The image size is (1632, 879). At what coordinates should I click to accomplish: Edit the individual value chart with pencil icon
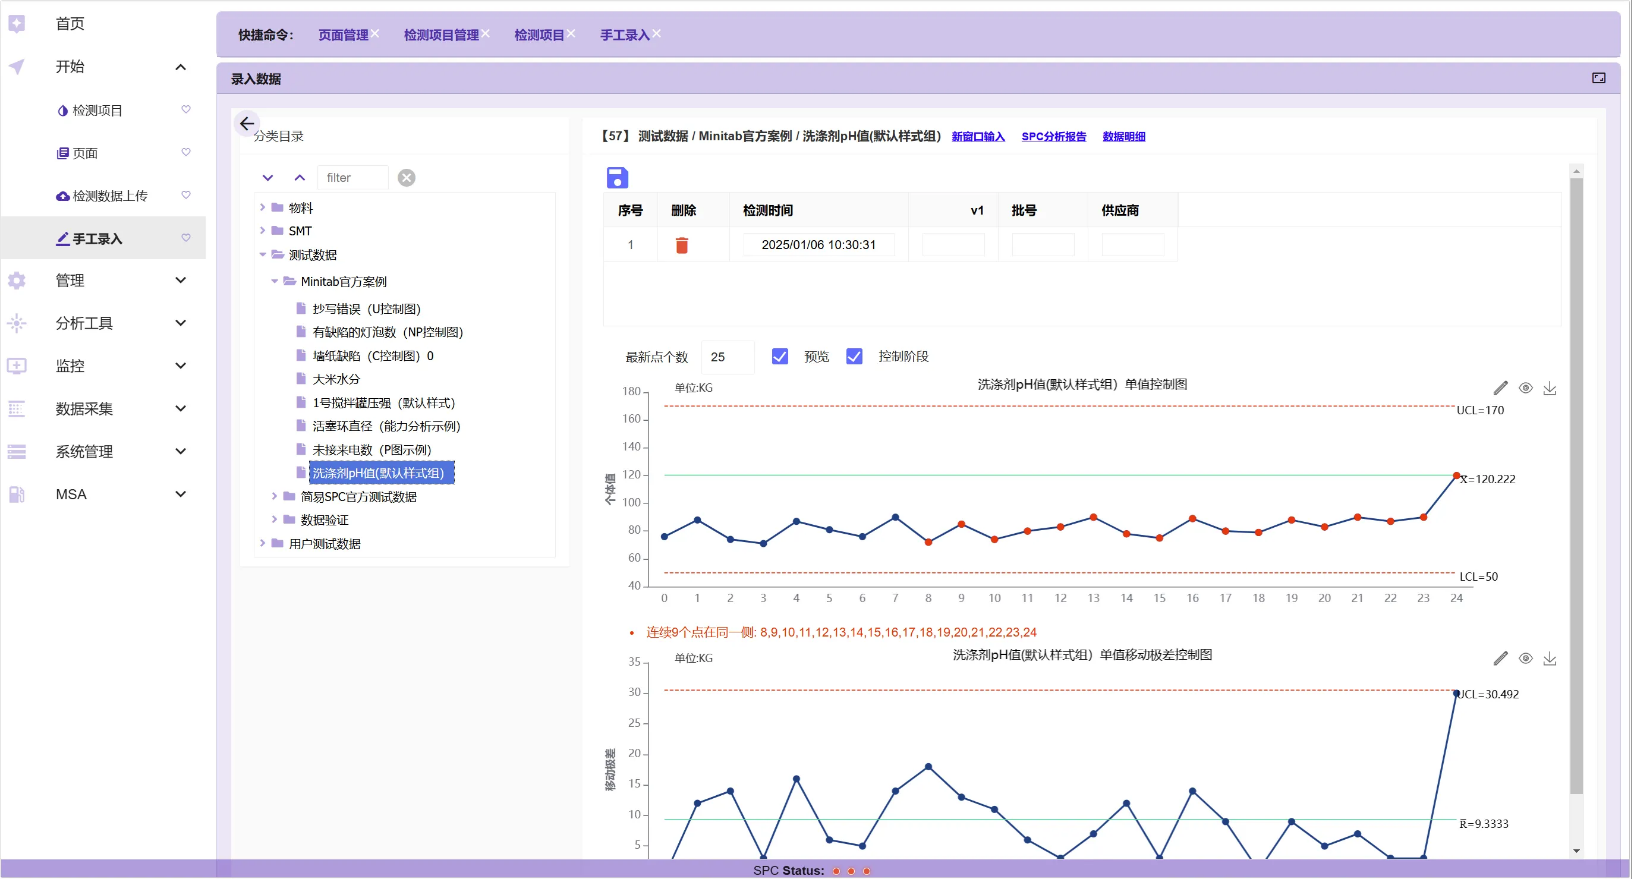tap(1500, 388)
